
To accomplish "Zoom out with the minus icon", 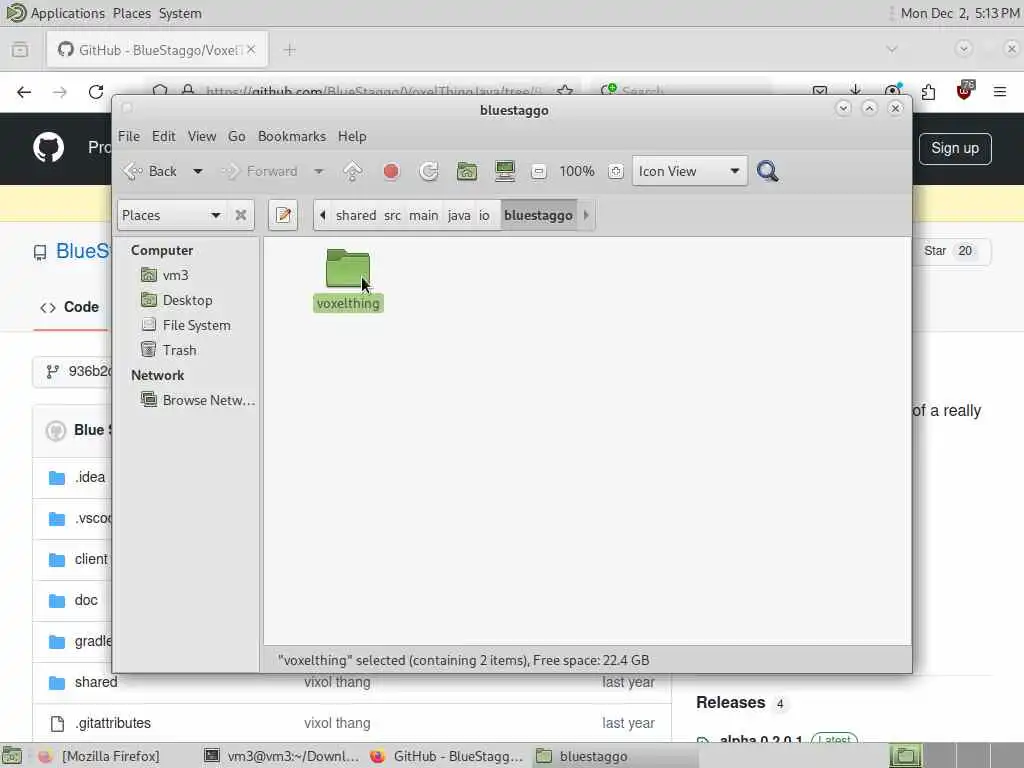I will coord(538,172).
